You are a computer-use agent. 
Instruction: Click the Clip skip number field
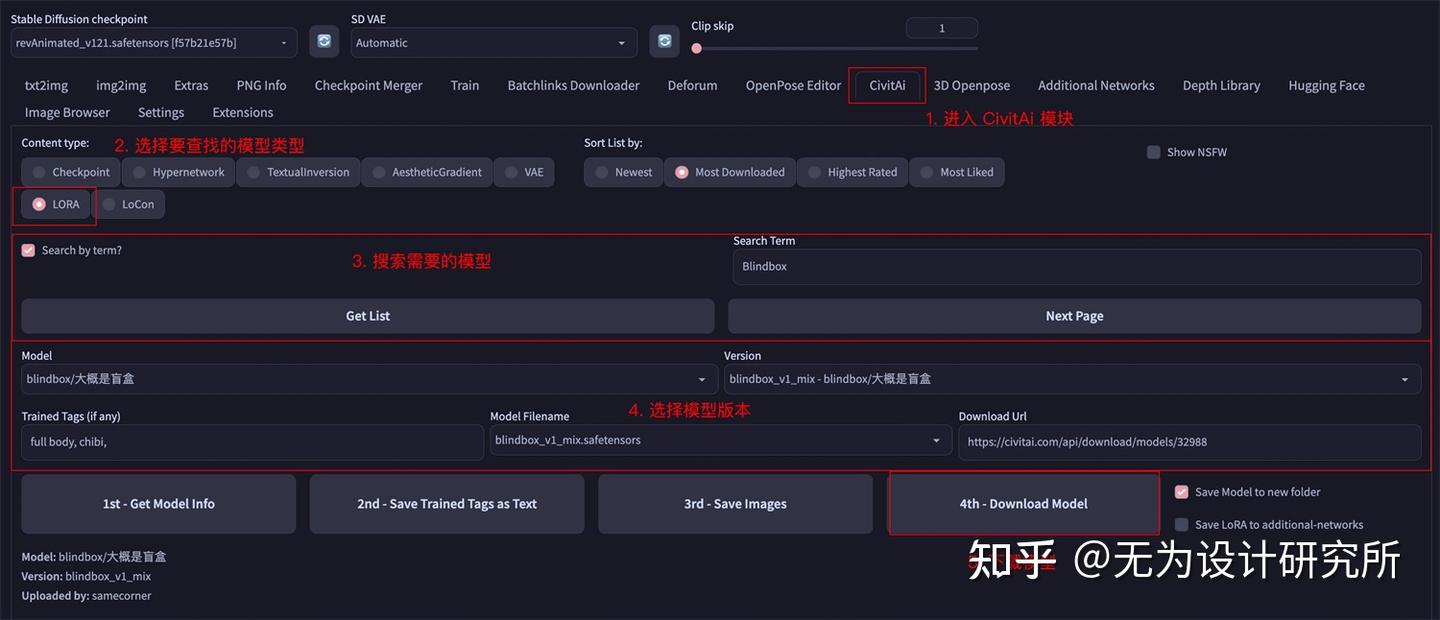[x=941, y=28]
